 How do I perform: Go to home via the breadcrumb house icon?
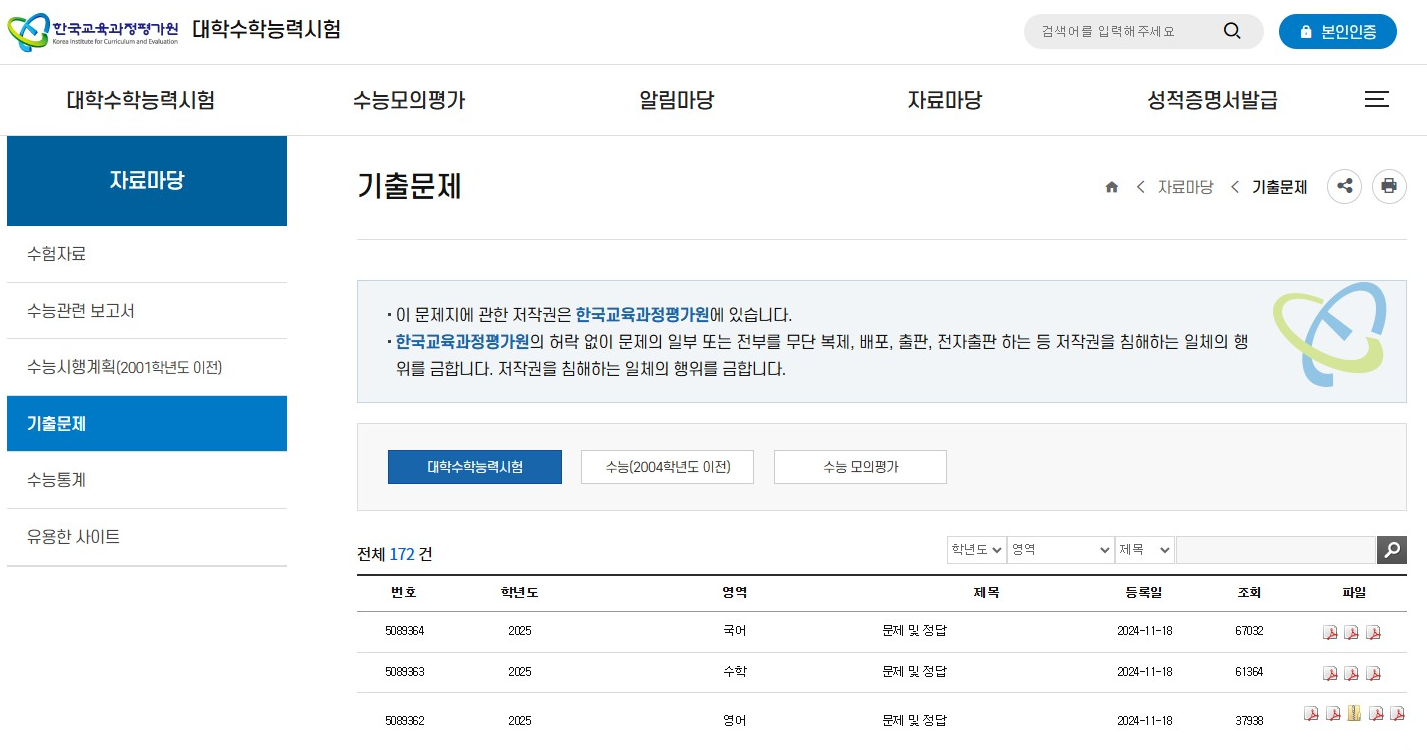(x=1112, y=187)
